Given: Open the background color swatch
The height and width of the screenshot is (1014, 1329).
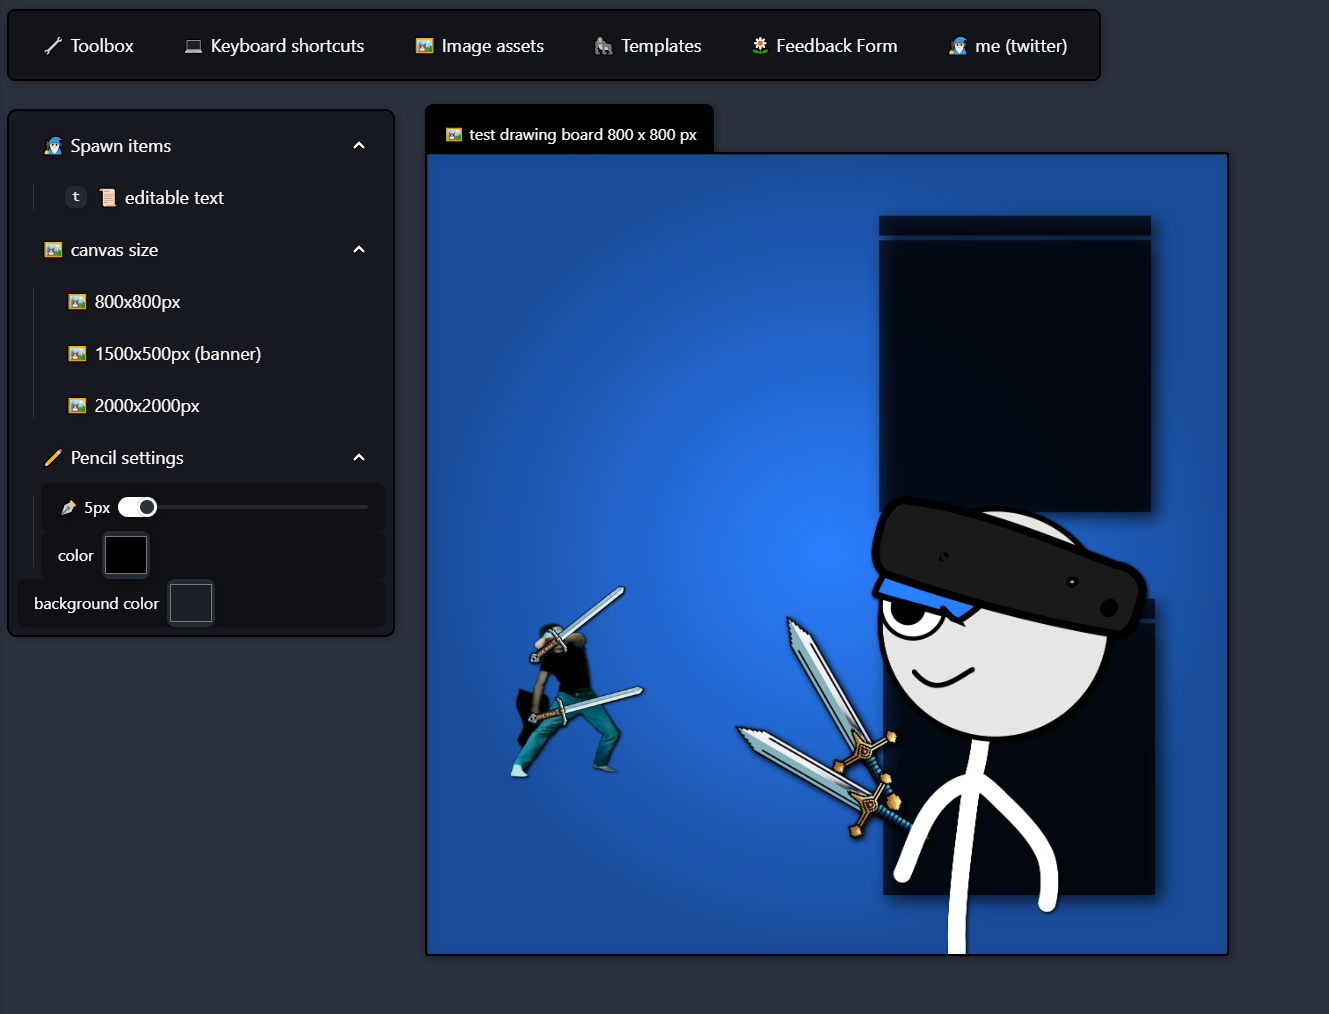Looking at the screenshot, I should (x=191, y=603).
